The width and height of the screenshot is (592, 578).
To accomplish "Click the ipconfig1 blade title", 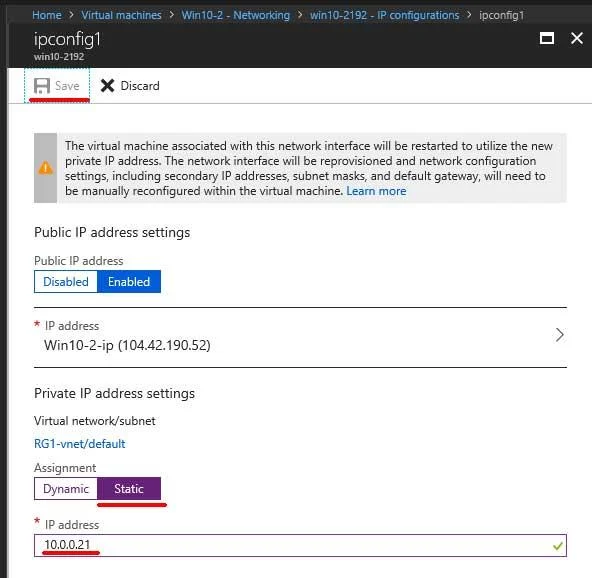I will [x=67, y=40].
